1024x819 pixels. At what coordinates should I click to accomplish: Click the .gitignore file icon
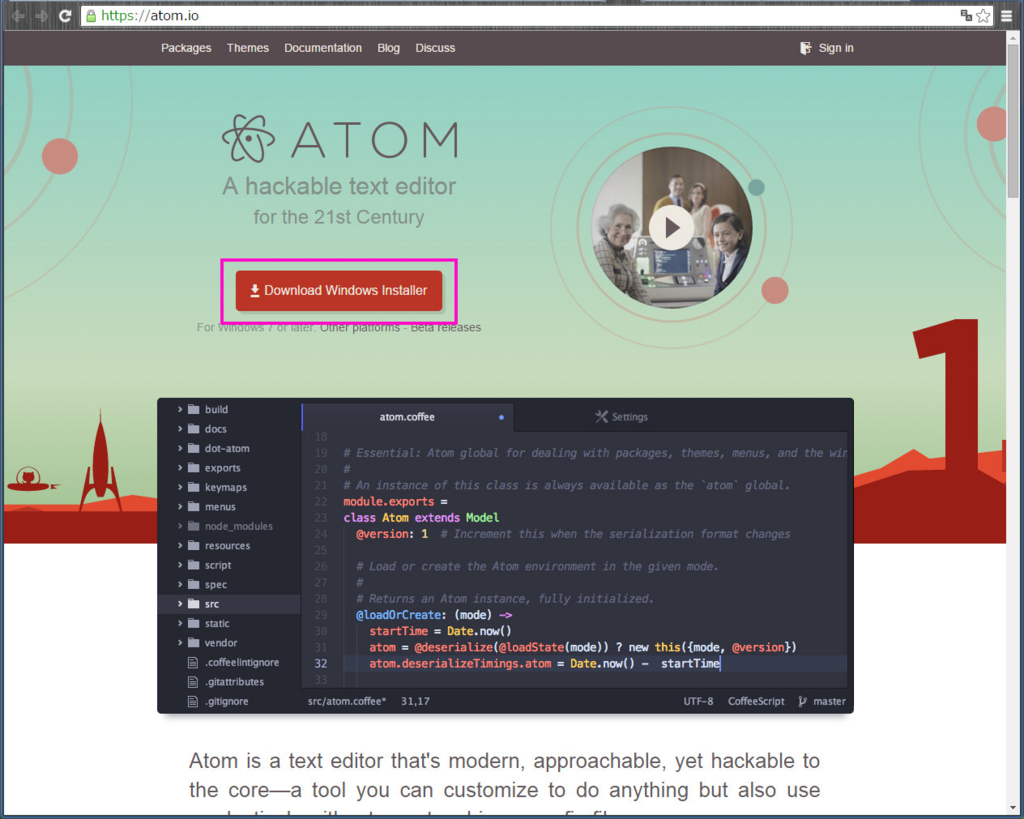(193, 701)
